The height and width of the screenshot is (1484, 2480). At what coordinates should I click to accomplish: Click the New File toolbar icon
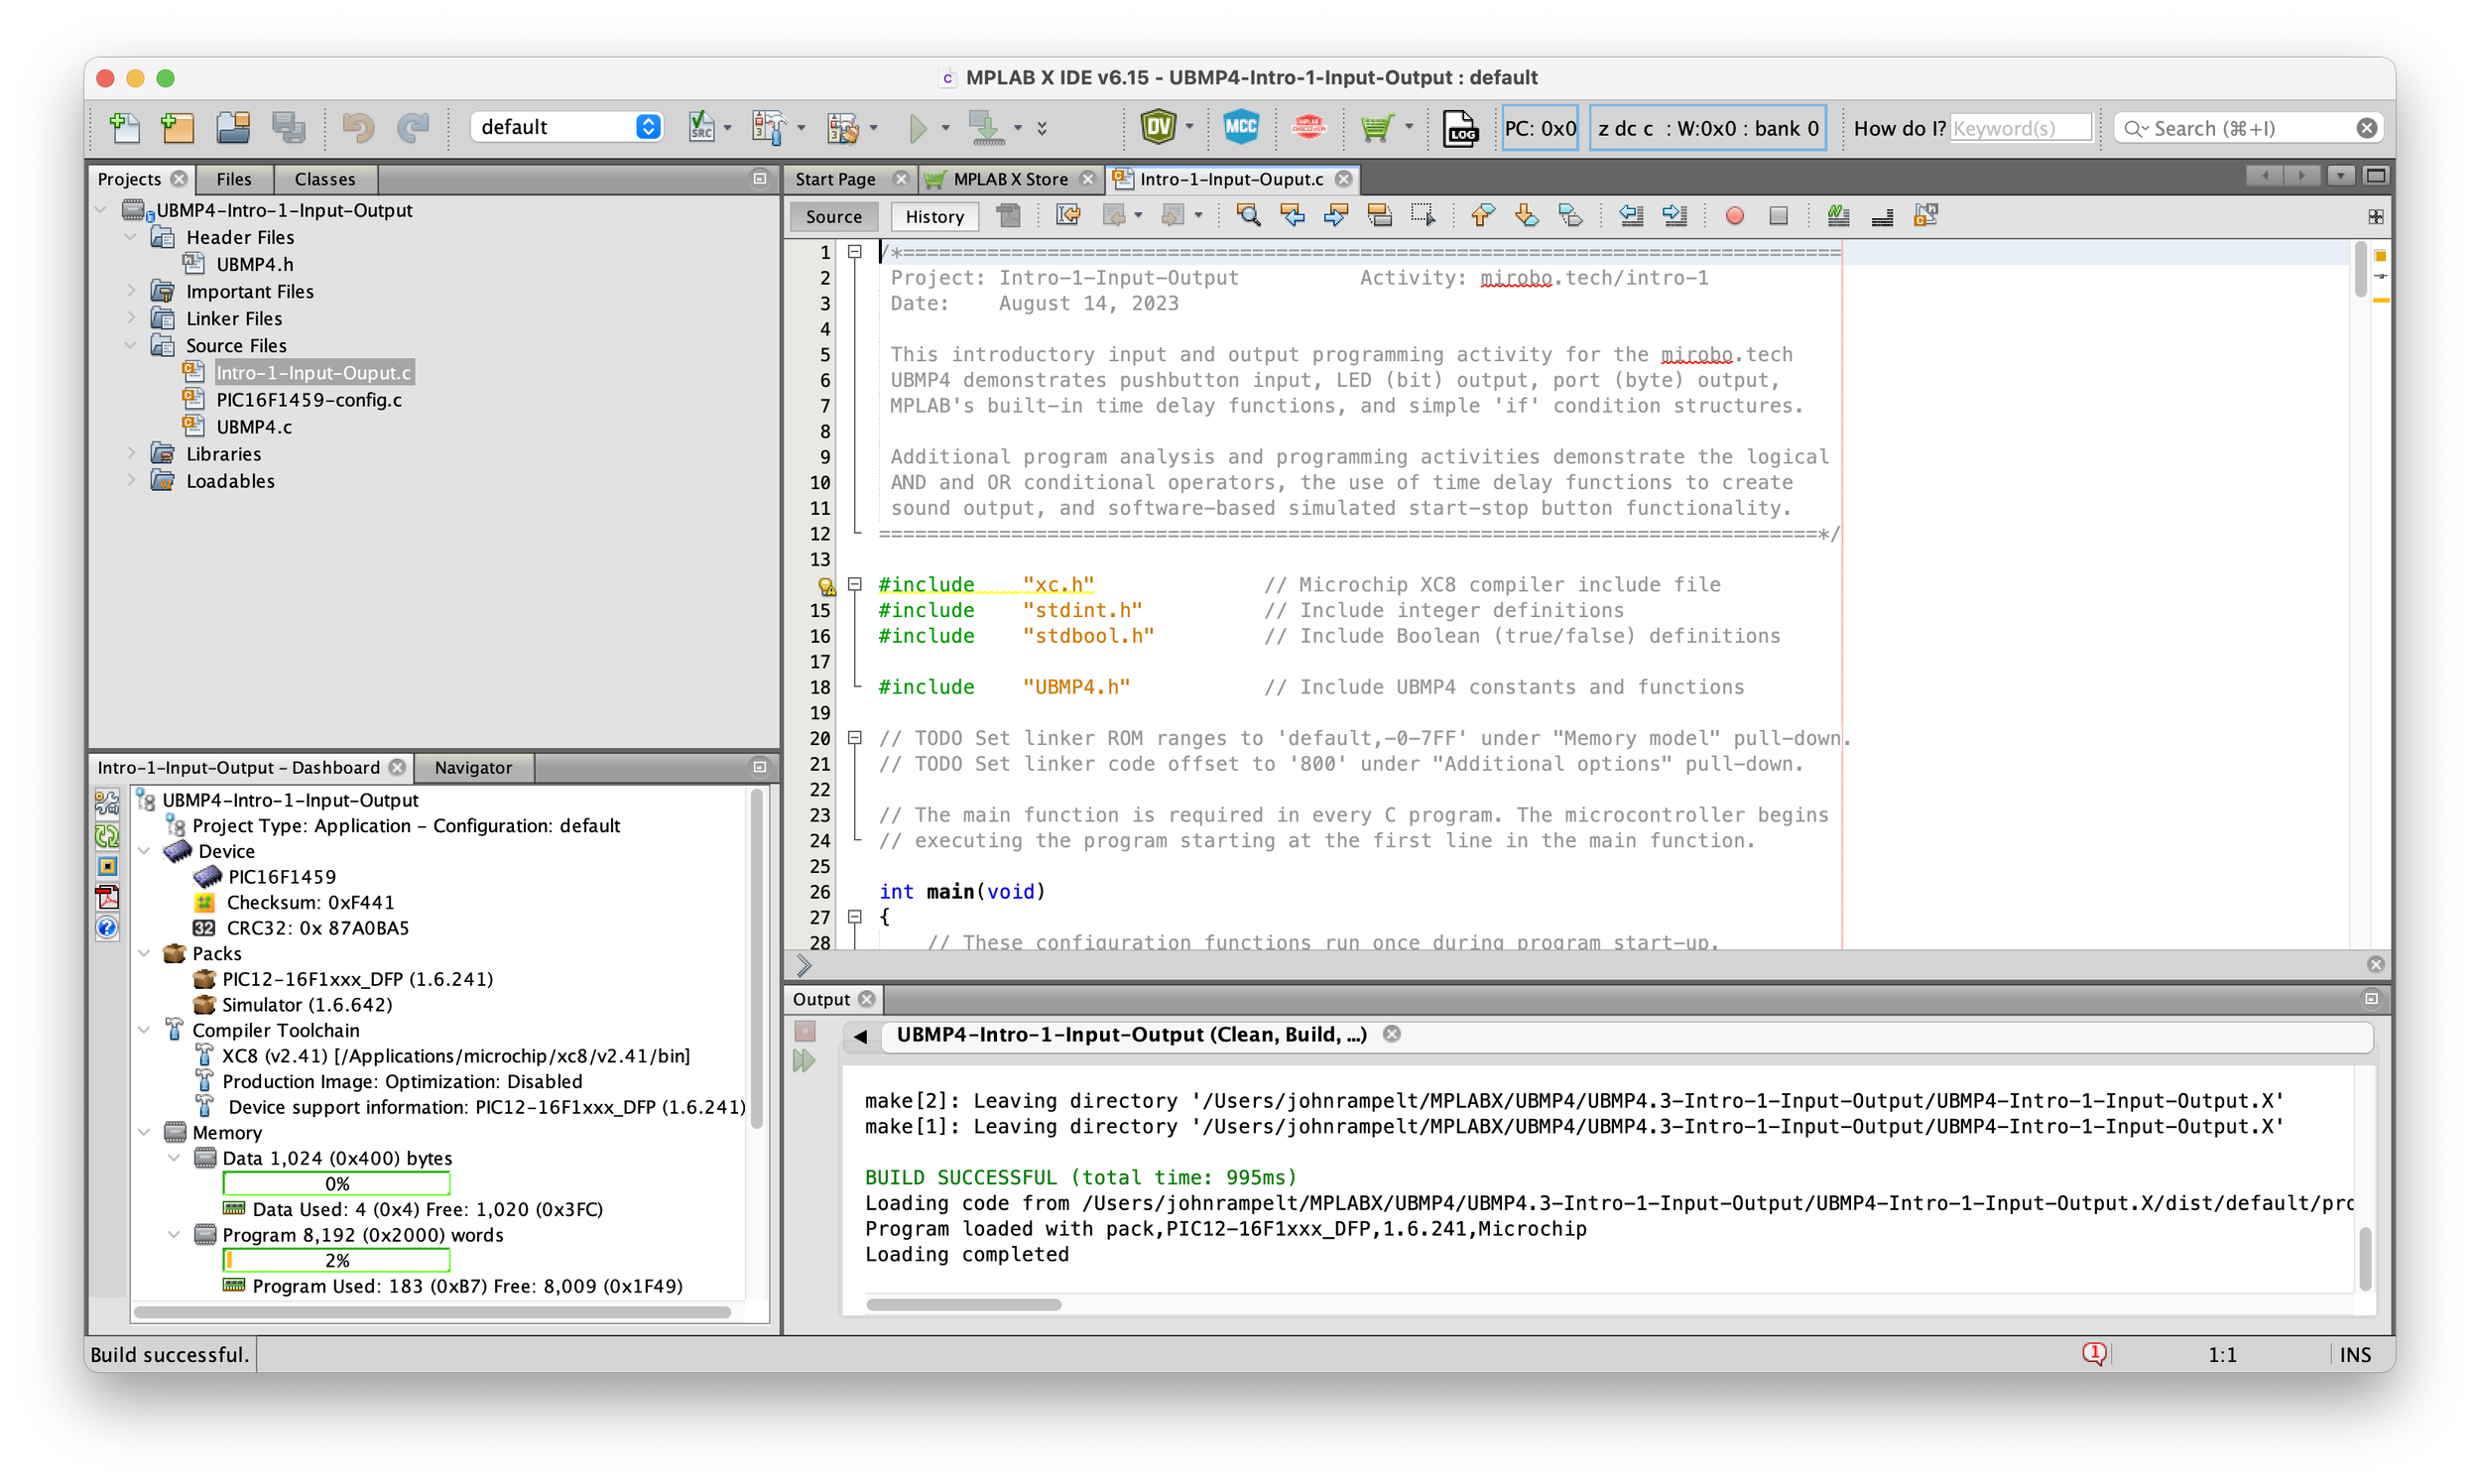[124, 127]
